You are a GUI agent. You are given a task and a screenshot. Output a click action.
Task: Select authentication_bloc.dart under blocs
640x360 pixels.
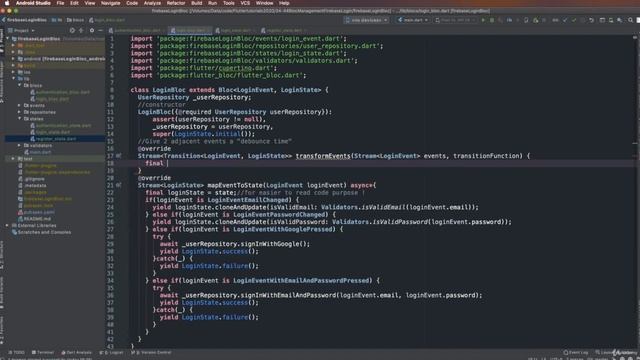click(x=60, y=92)
